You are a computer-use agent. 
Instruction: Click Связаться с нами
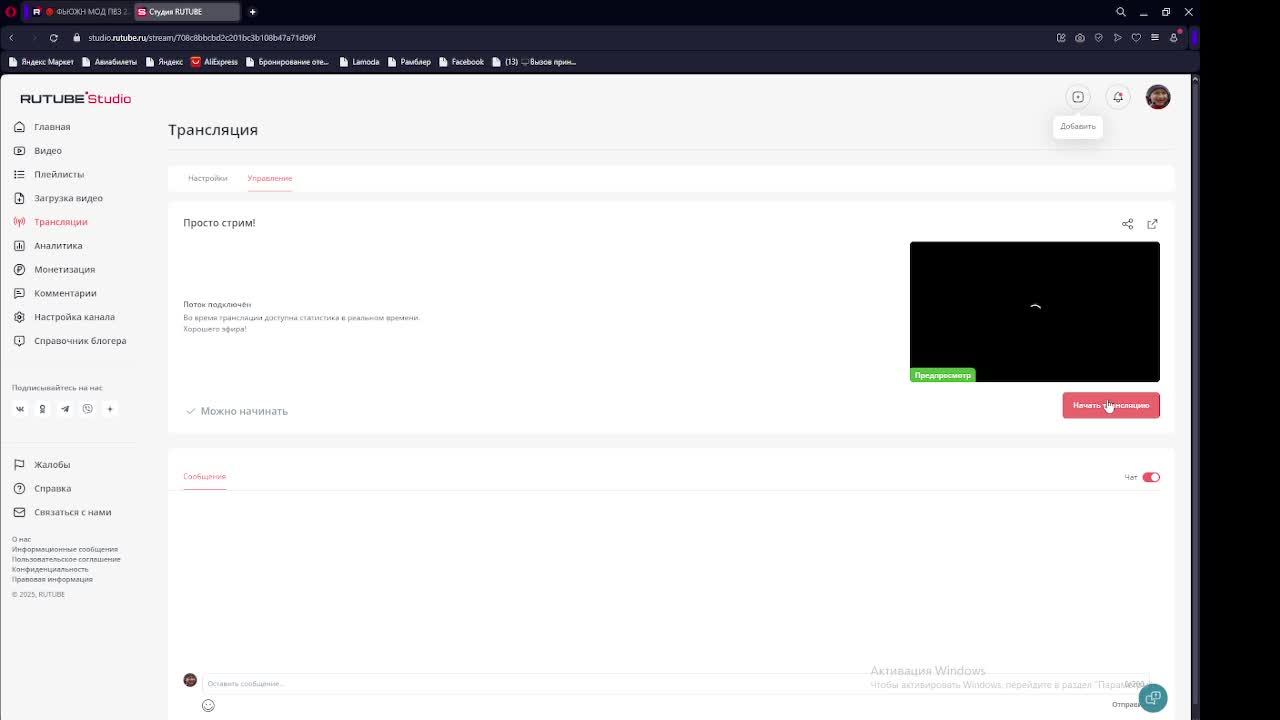pyautogui.click(x=62, y=512)
